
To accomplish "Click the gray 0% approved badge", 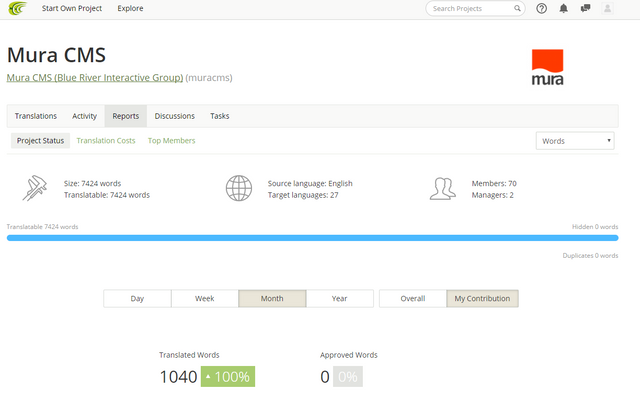I will tap(348, 376).
